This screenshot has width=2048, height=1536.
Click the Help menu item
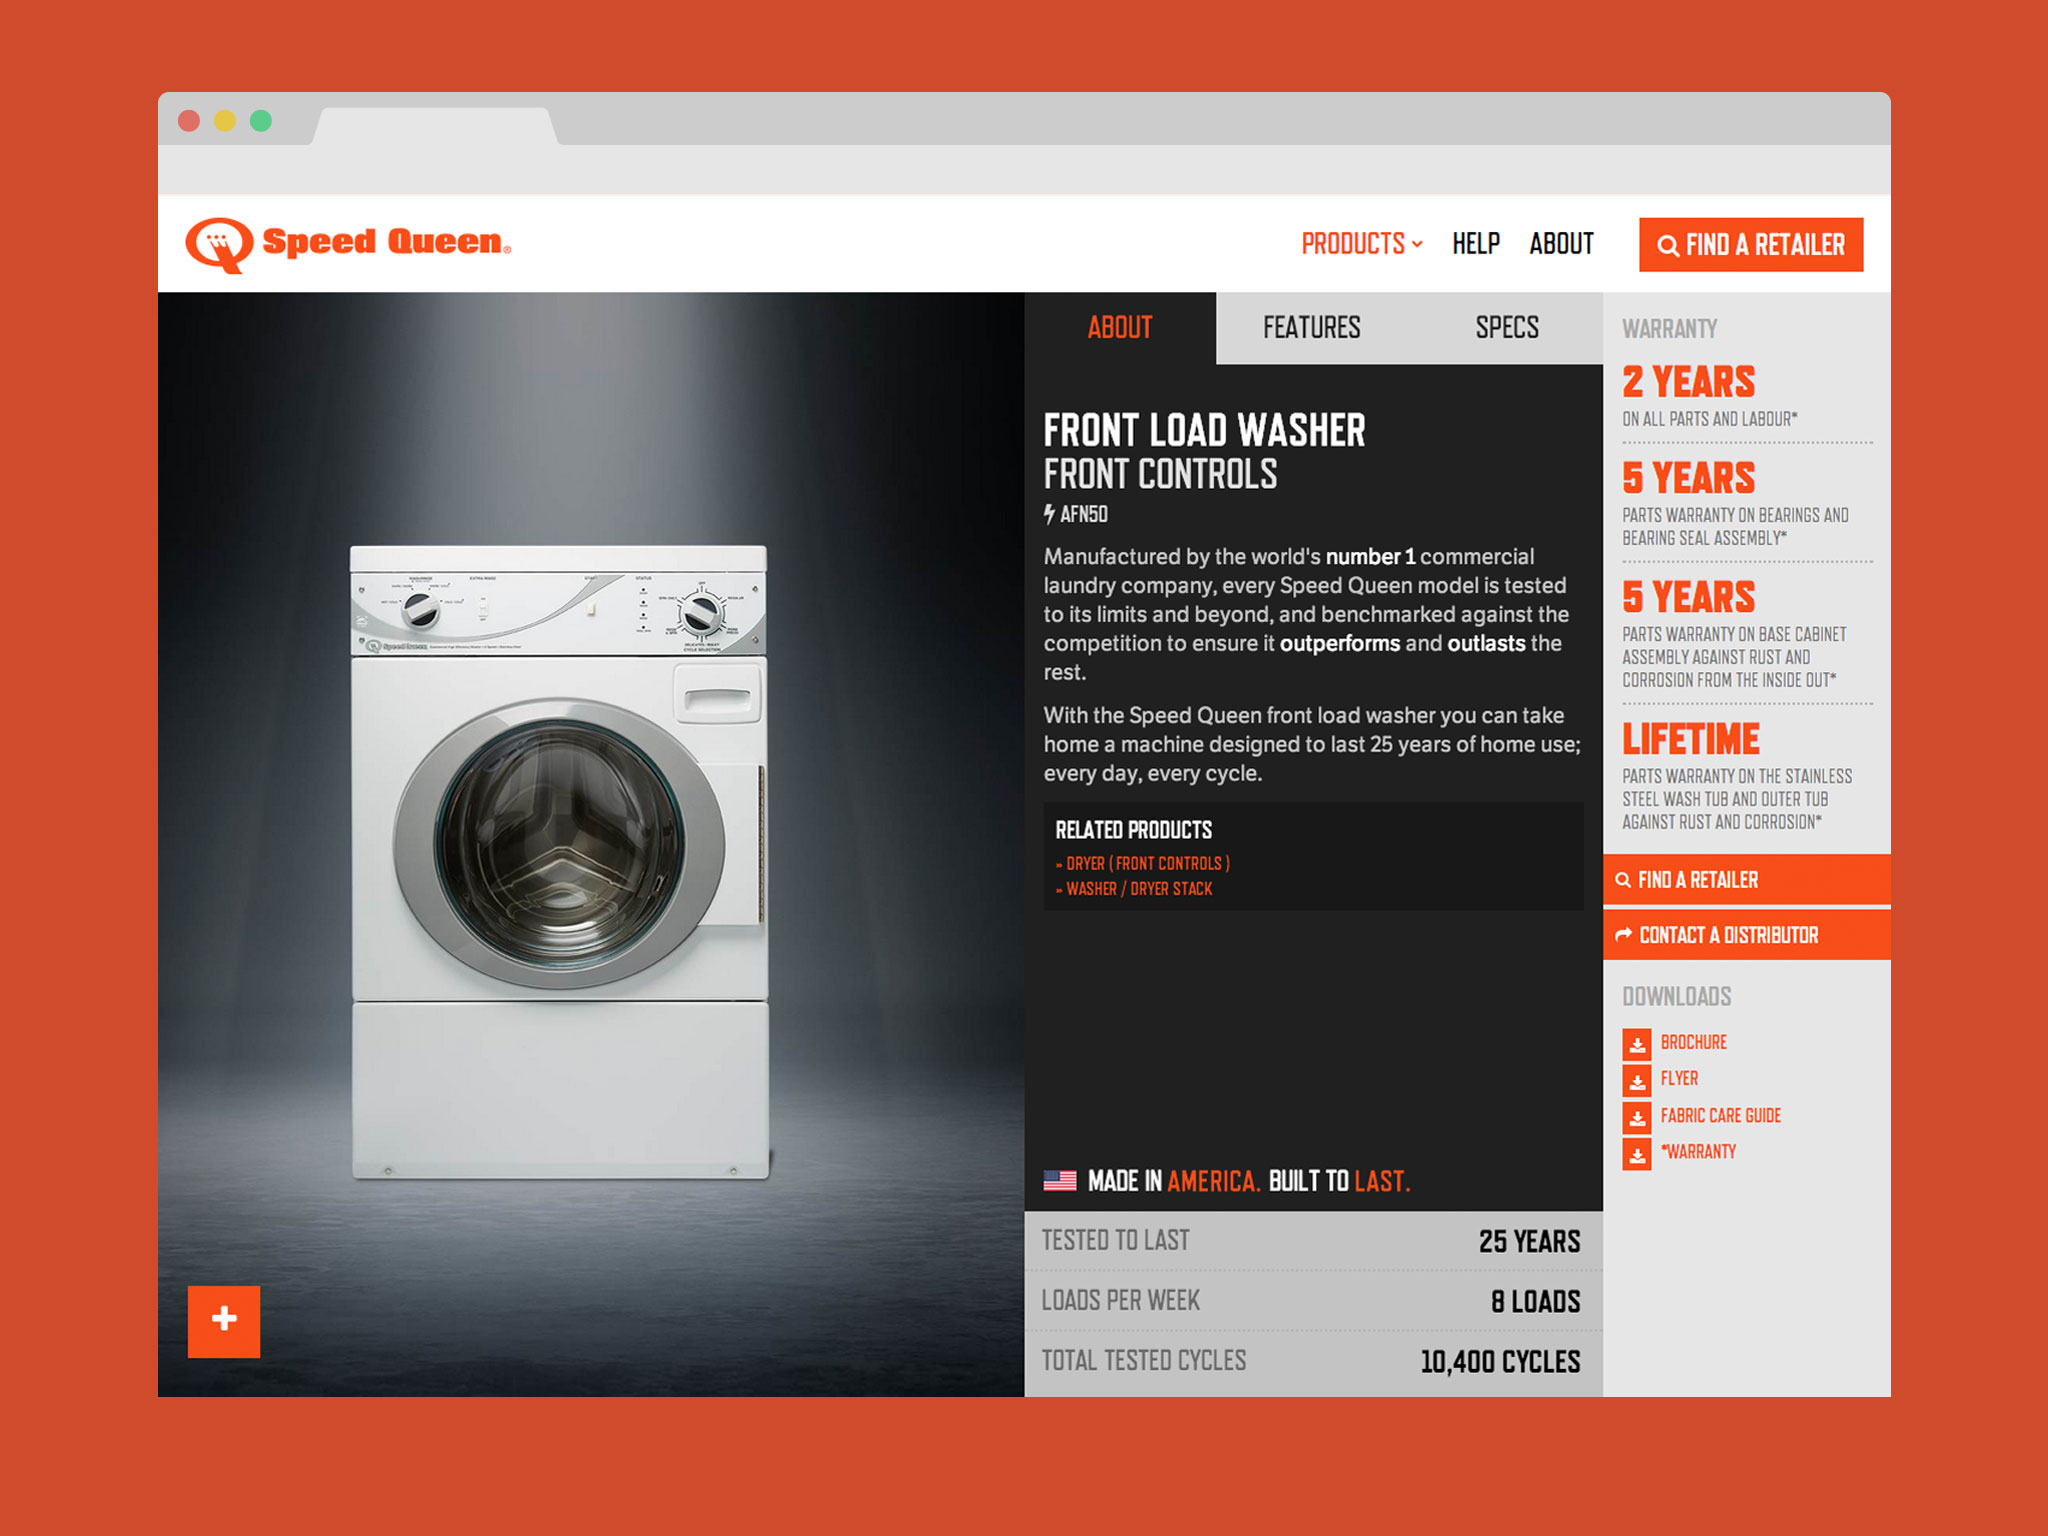click(x=1469, y=244)
